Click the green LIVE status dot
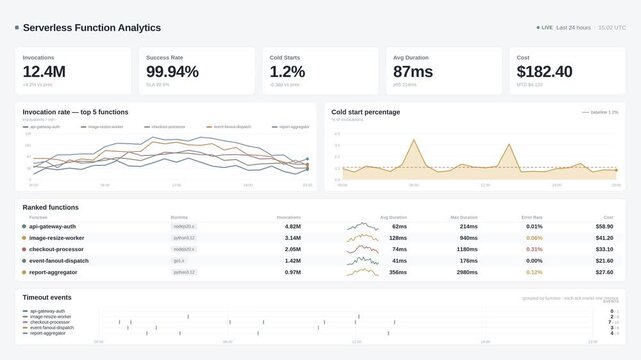641x360 pixels. pyautogui.click(x=538, y=28)
